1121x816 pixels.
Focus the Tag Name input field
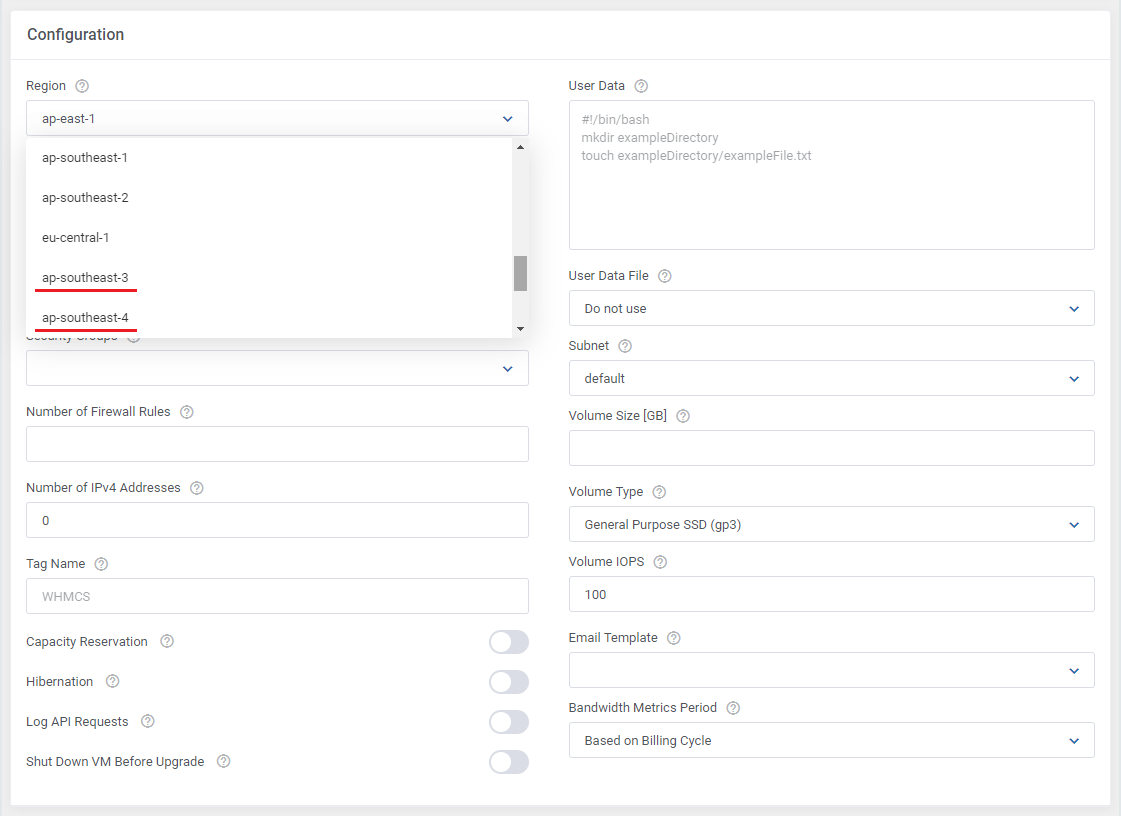pos(277,596)
